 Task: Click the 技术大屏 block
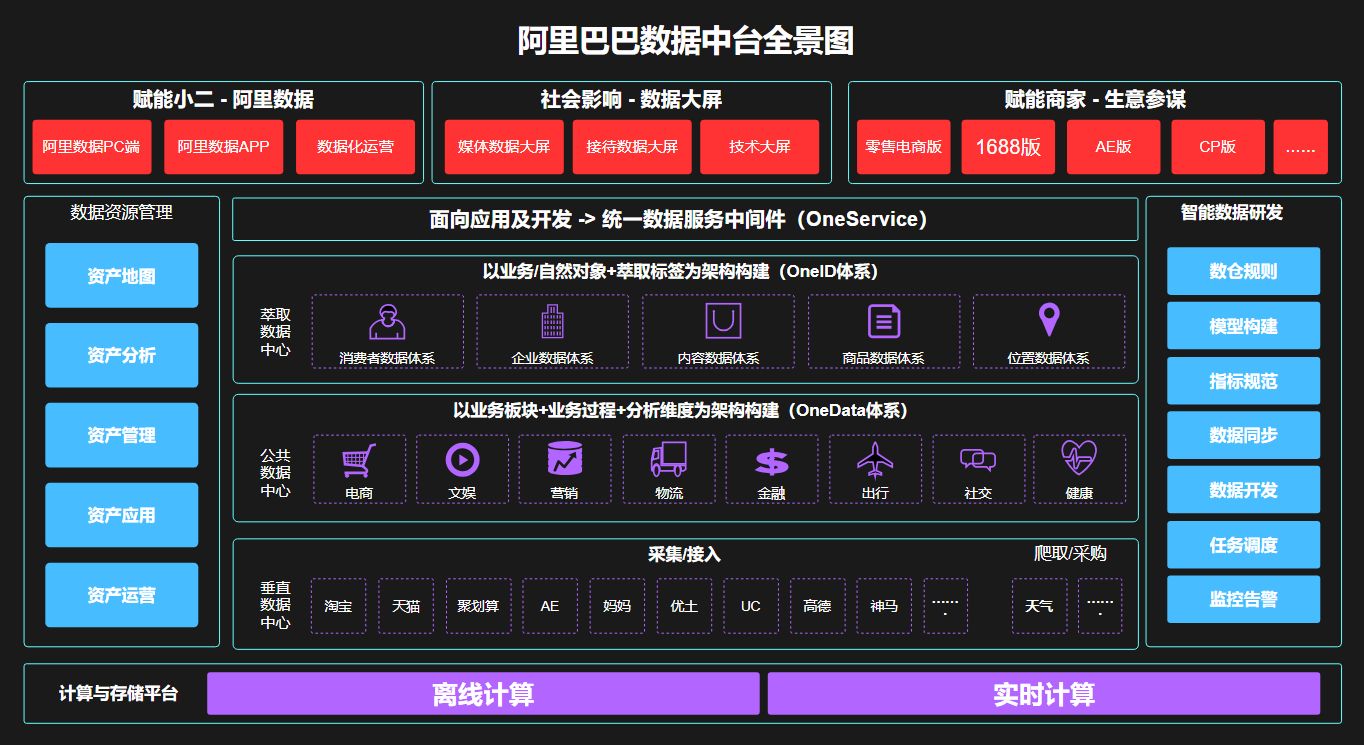[760, 147]
